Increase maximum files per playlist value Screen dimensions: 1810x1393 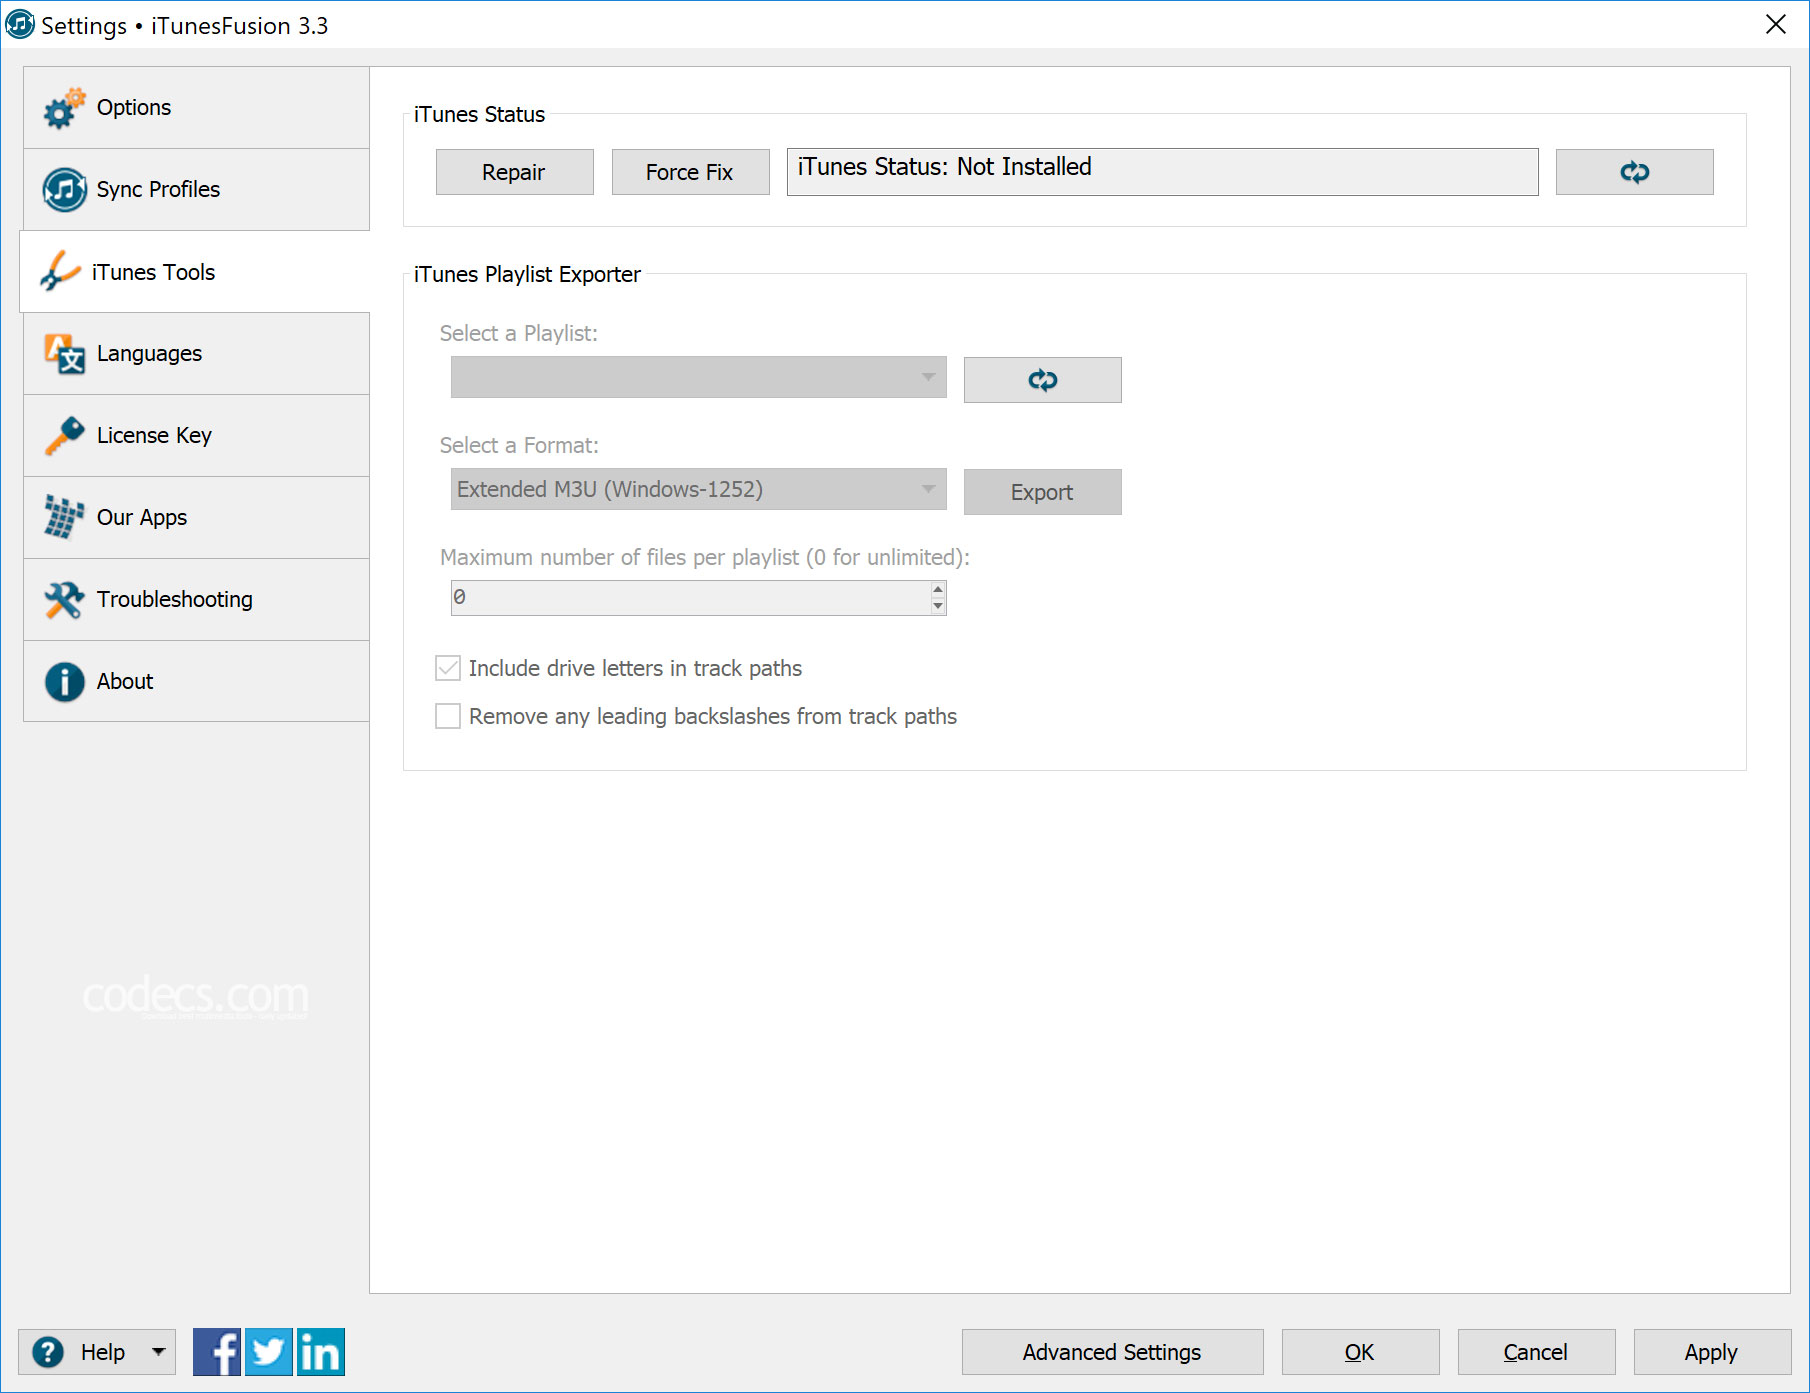pyautogui.click(x=938, y=589)
